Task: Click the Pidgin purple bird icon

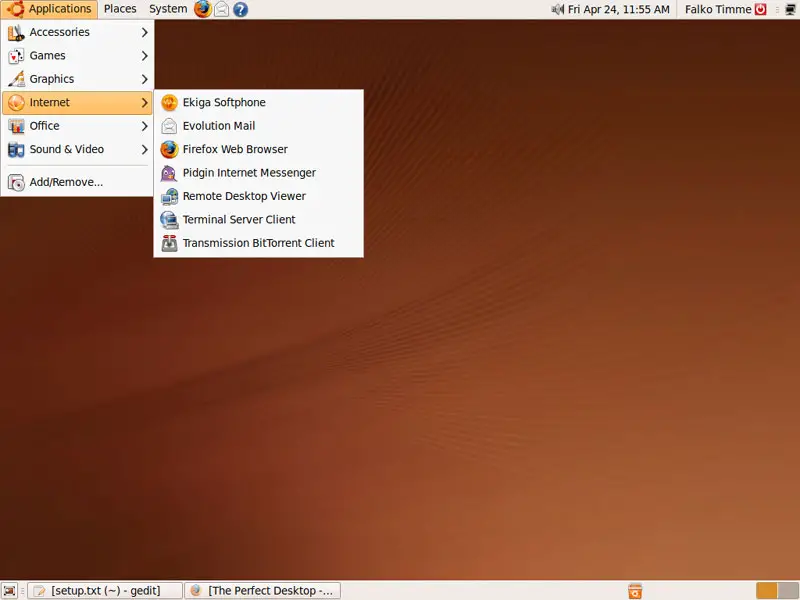Action: (x=169, y=173)
